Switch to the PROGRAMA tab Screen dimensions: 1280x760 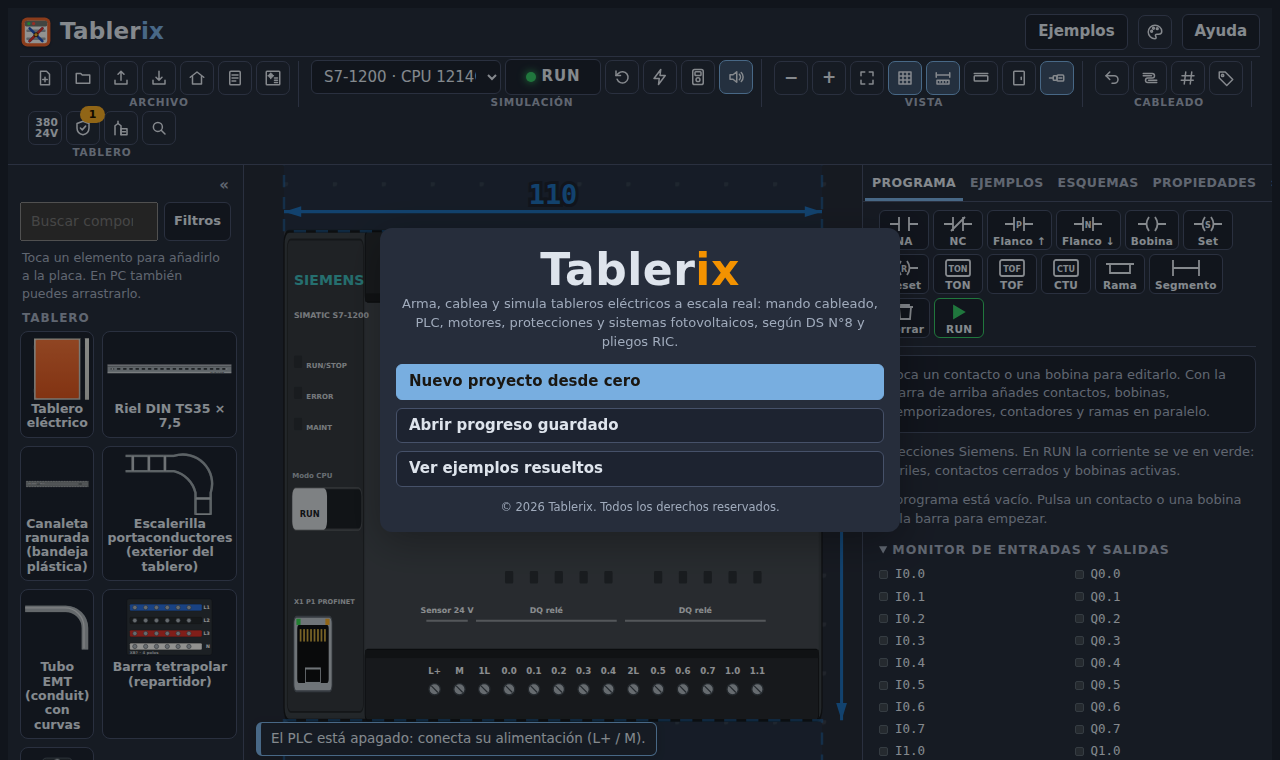click(x=914, y=183)
